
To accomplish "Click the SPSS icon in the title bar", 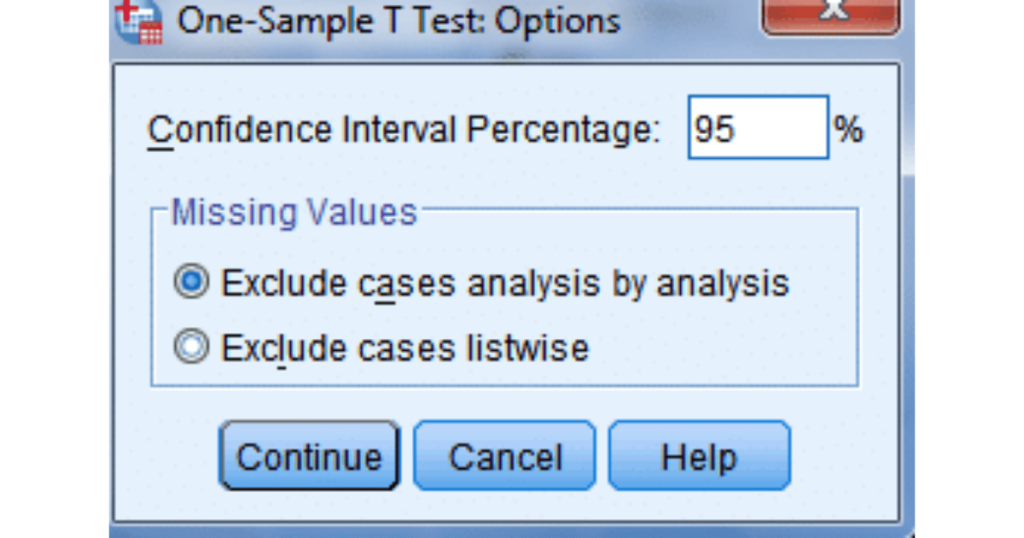I will (x=138, y=20).
